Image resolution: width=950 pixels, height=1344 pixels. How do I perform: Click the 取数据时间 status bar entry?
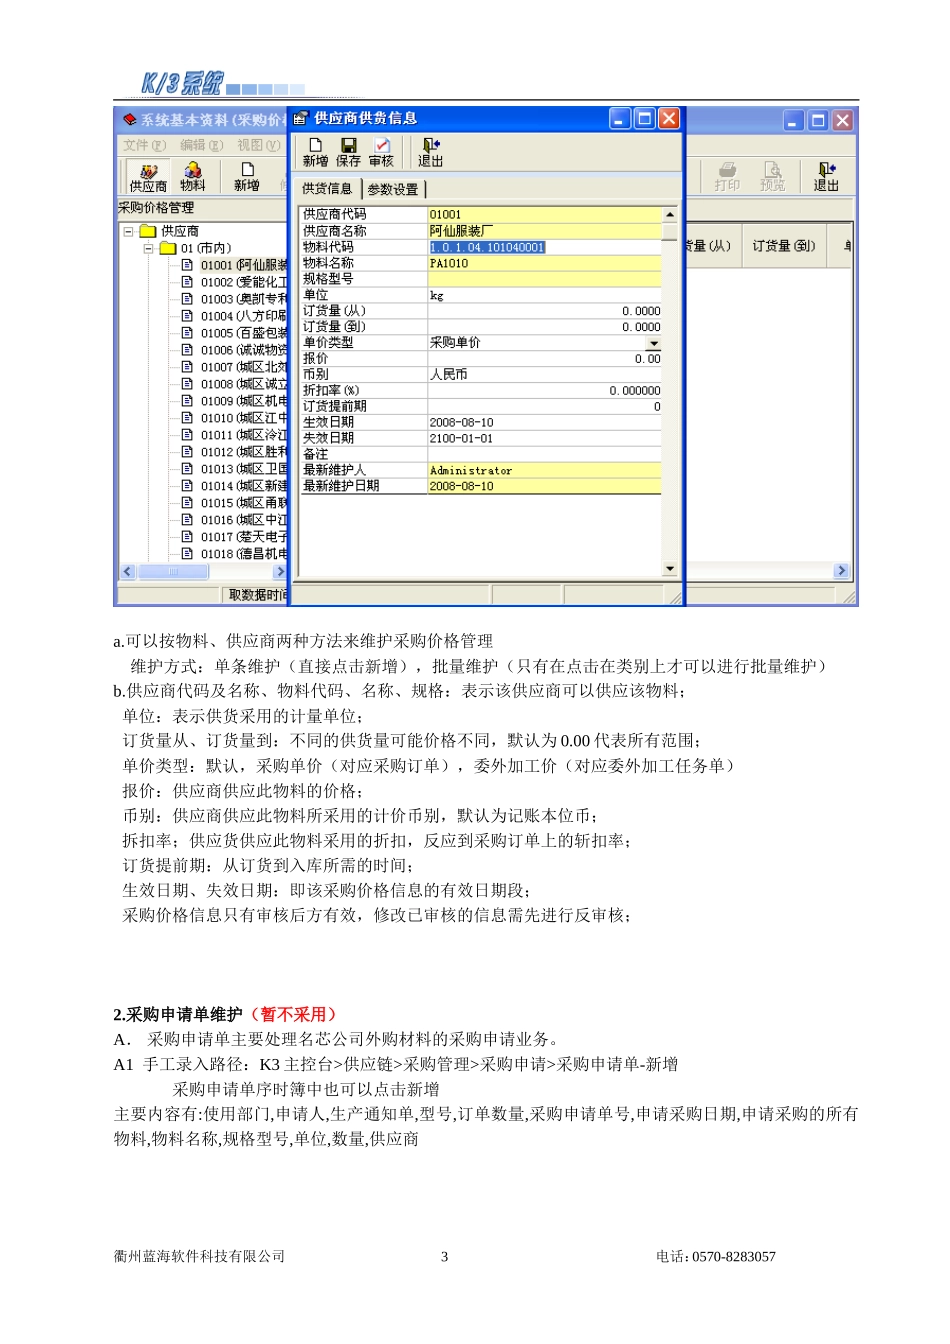tap(258, 595)
